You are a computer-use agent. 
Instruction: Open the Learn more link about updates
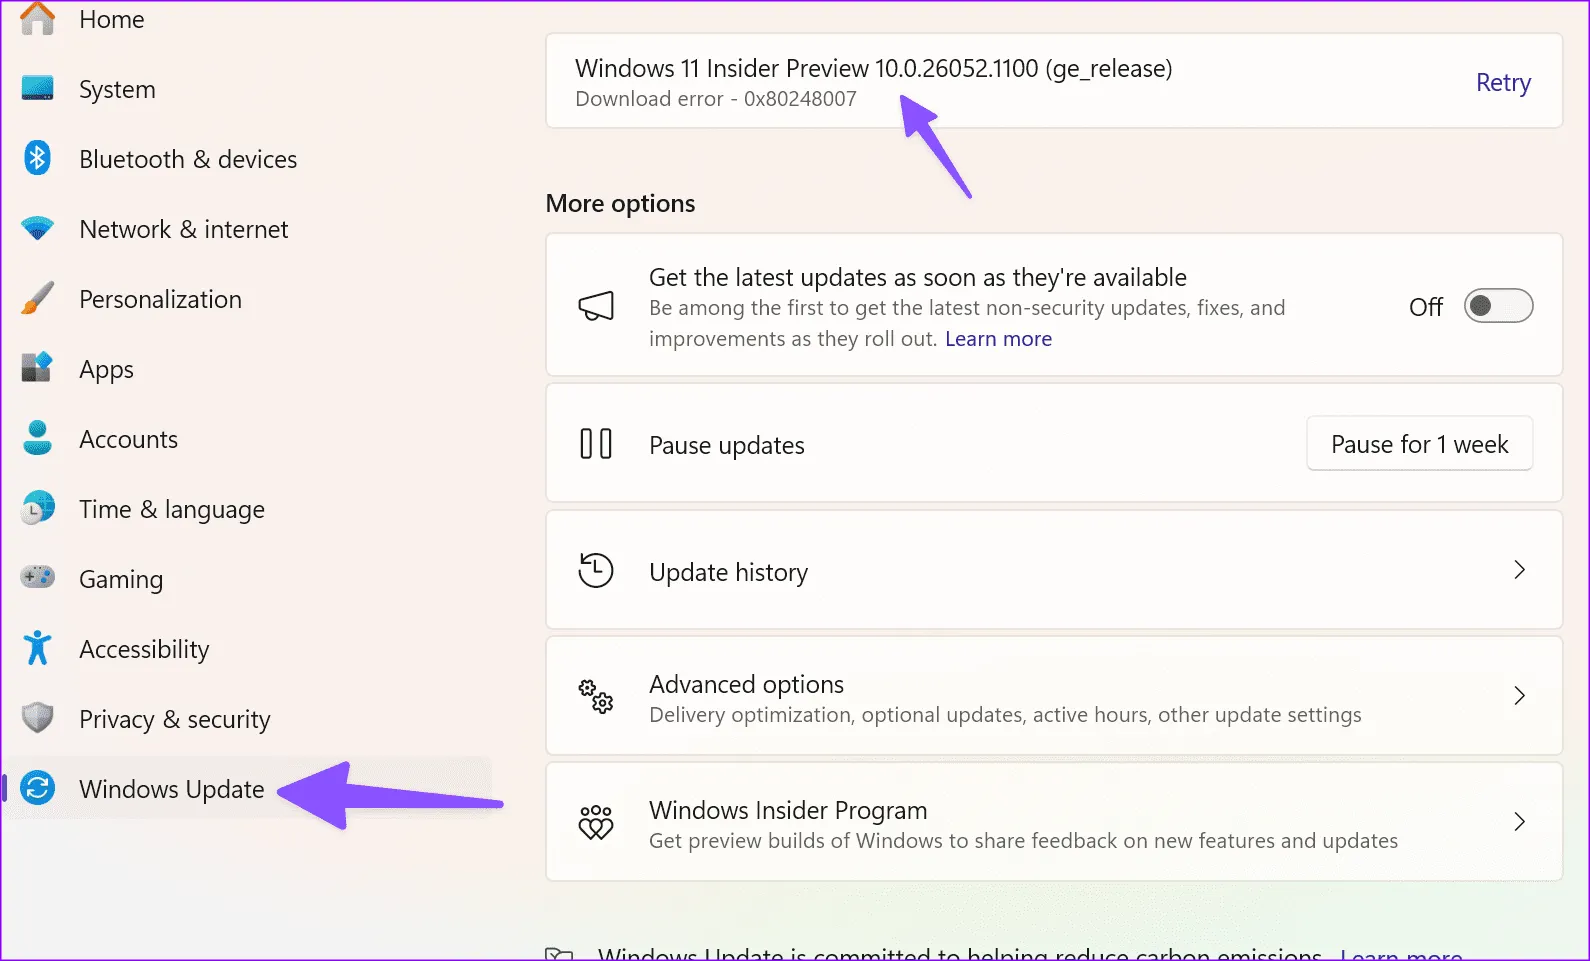tap(998, 339)
